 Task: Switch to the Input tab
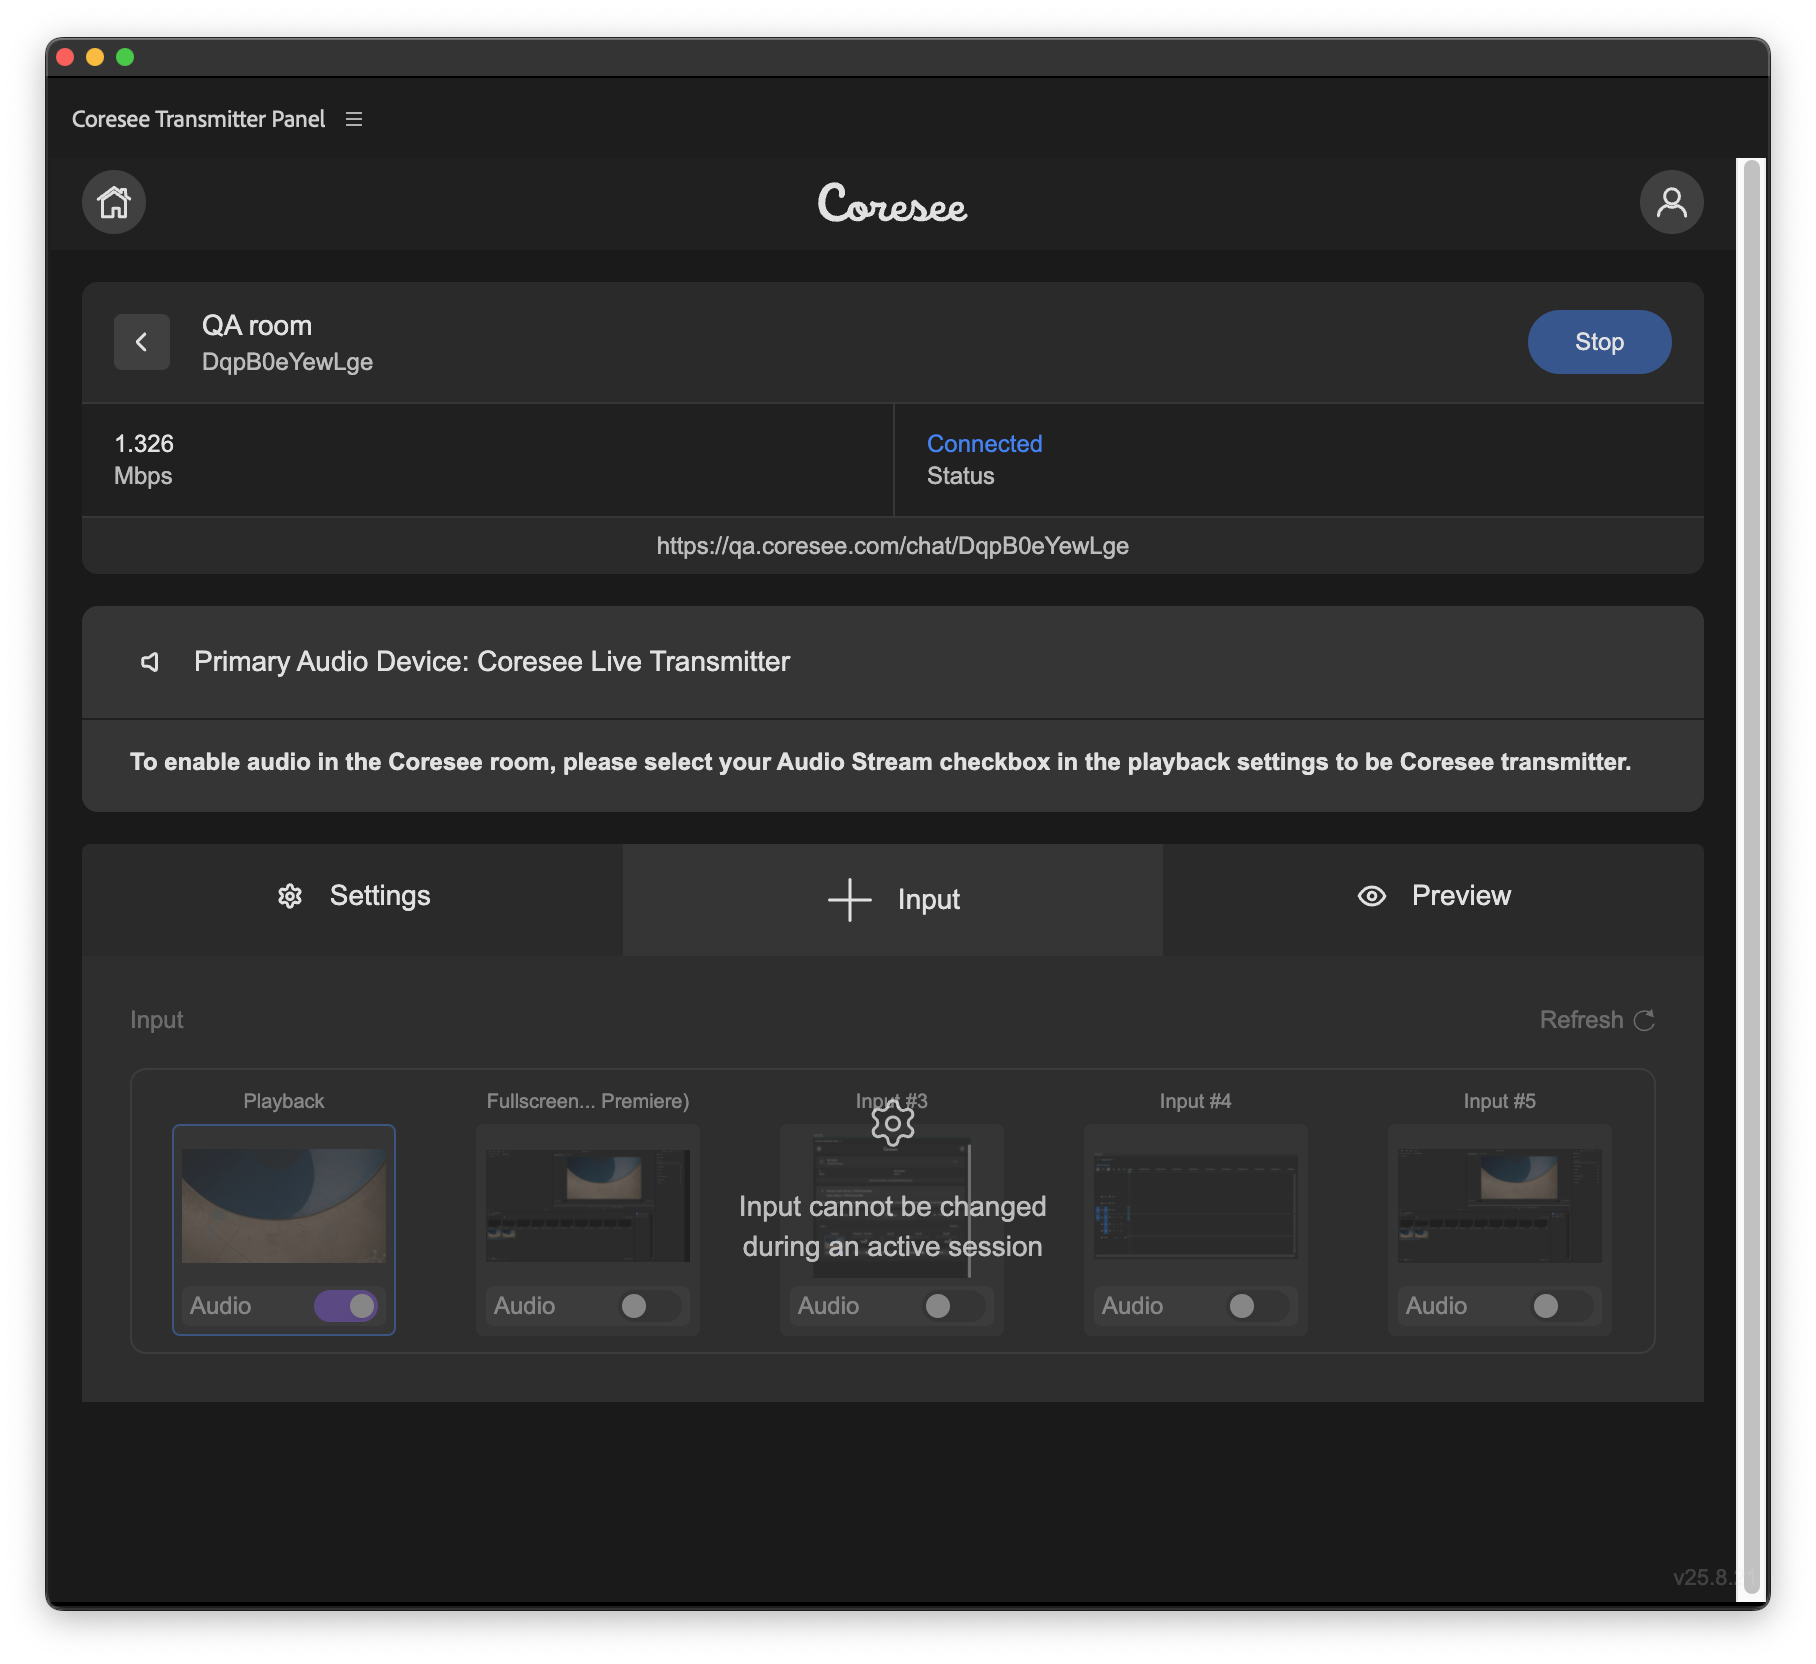tap(893, 899)
